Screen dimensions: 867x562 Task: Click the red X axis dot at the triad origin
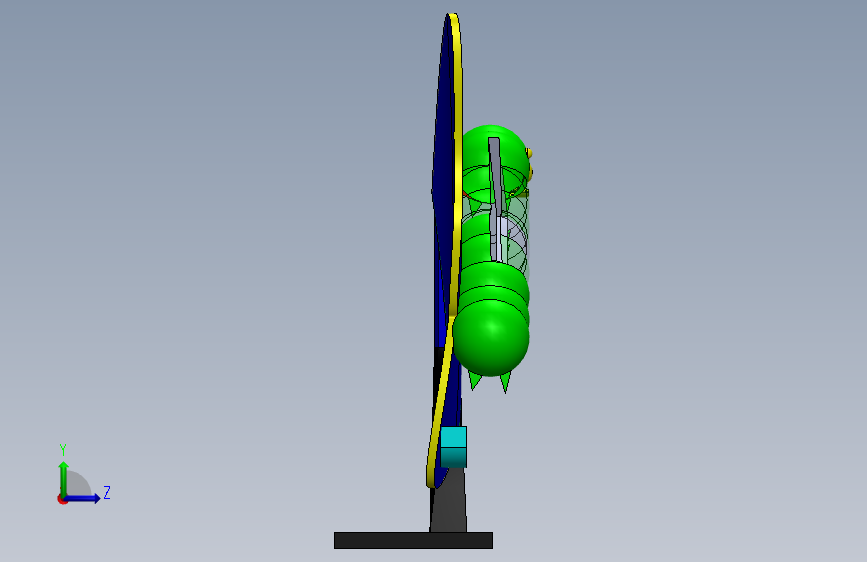point(62,499)
